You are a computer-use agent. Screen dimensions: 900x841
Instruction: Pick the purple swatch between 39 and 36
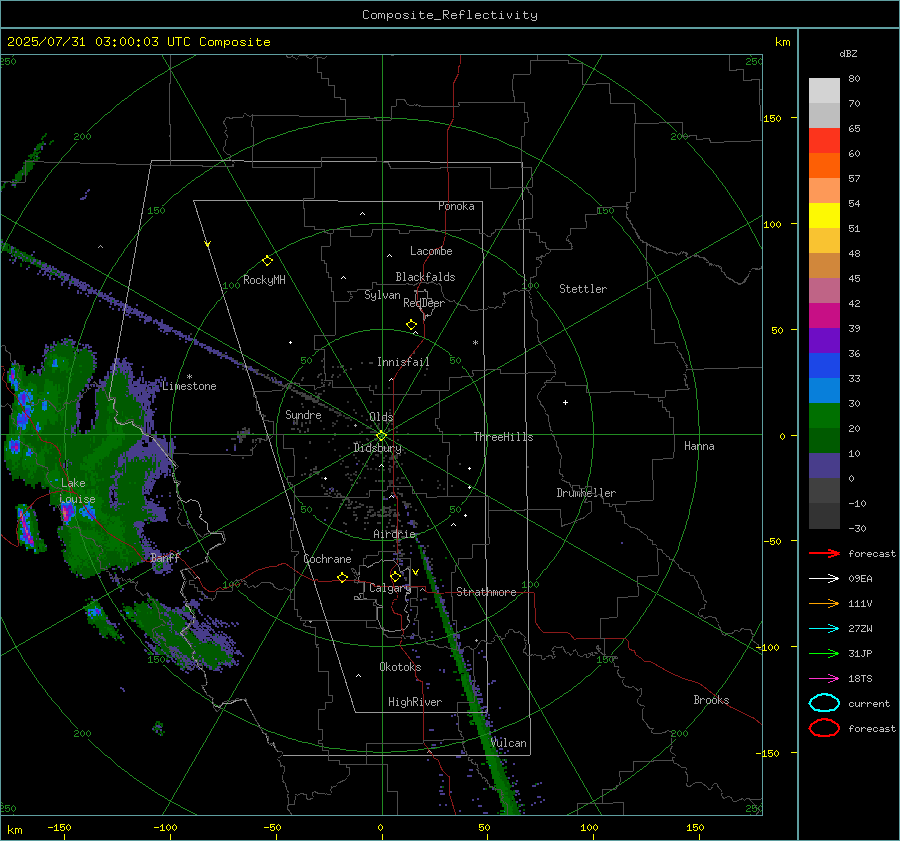tap(824, 340)
